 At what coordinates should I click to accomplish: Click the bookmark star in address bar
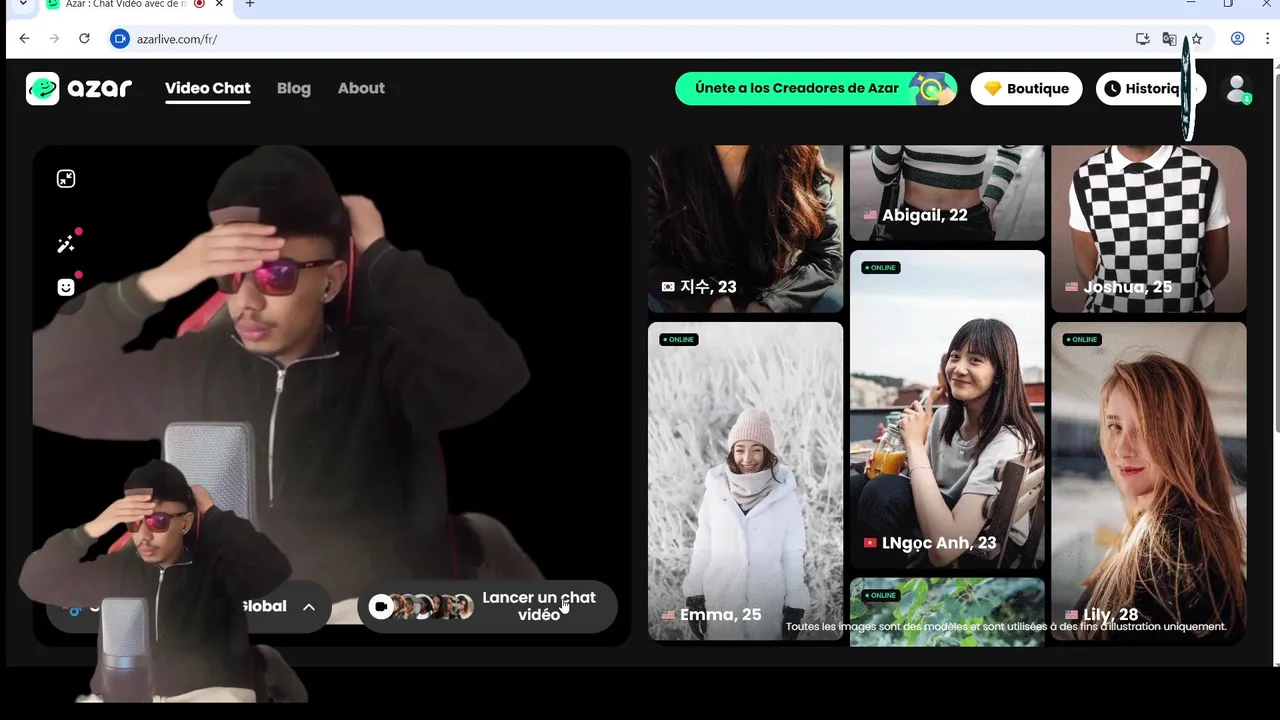pos(1197,39)
